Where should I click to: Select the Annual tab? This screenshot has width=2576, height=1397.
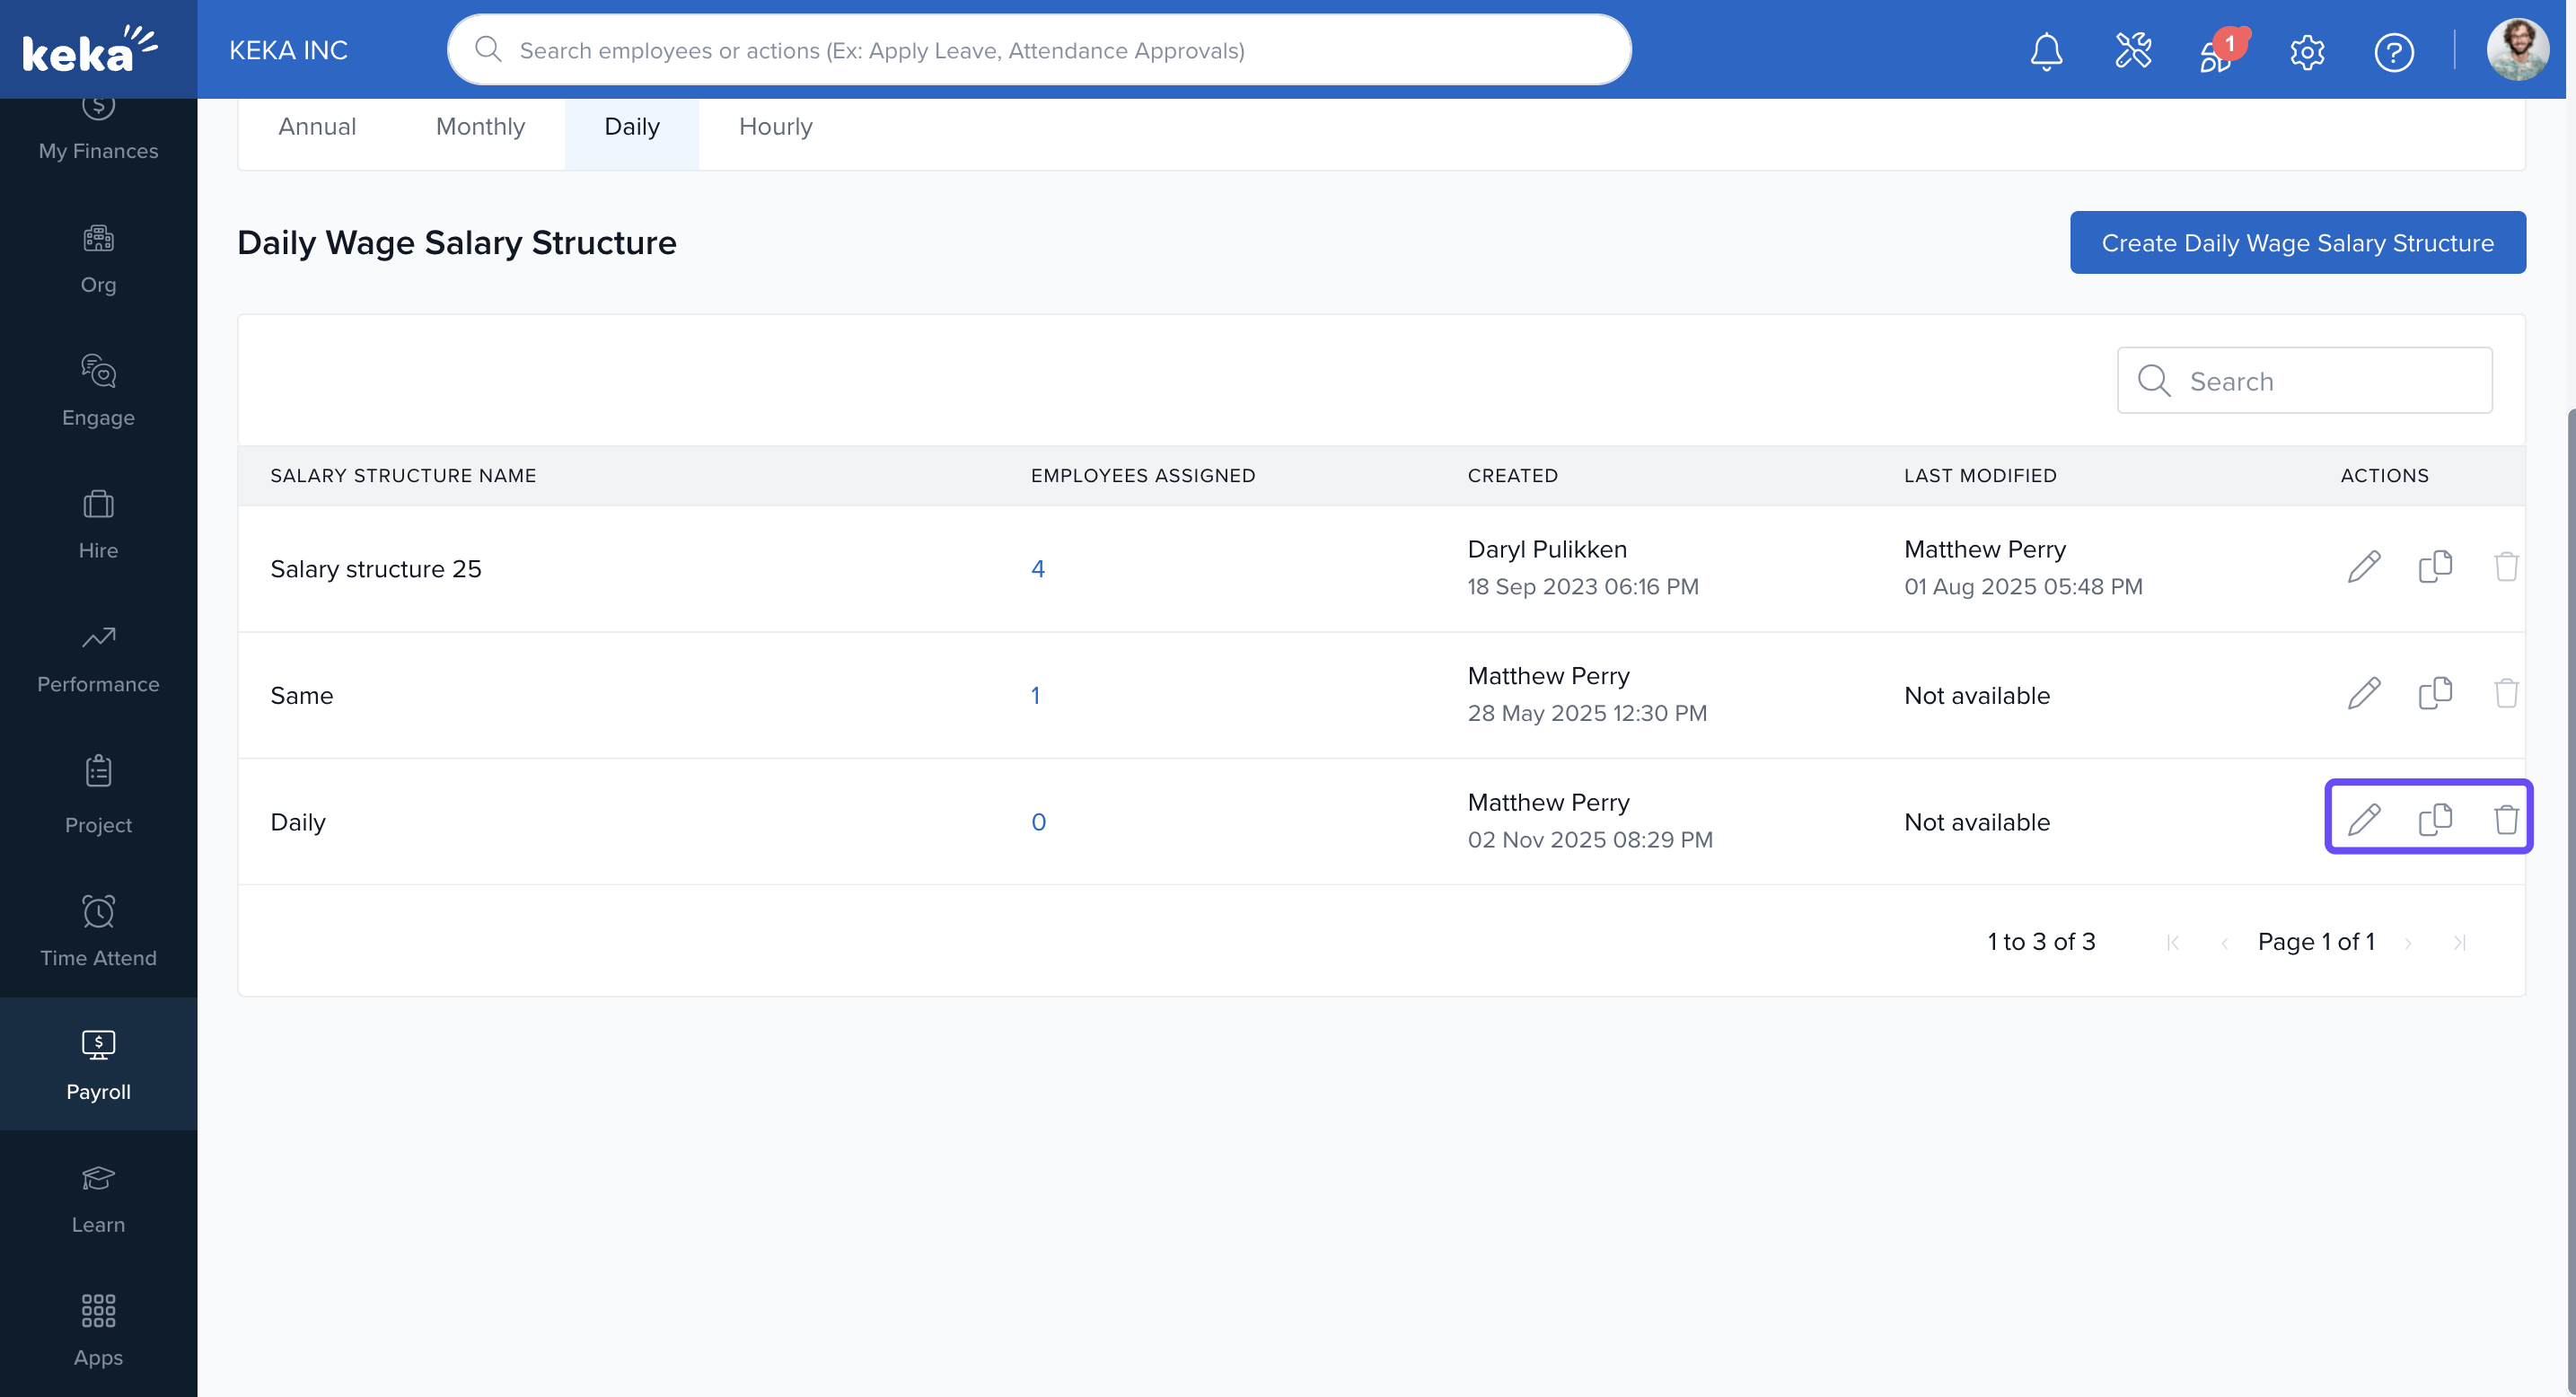pos(316,127)
